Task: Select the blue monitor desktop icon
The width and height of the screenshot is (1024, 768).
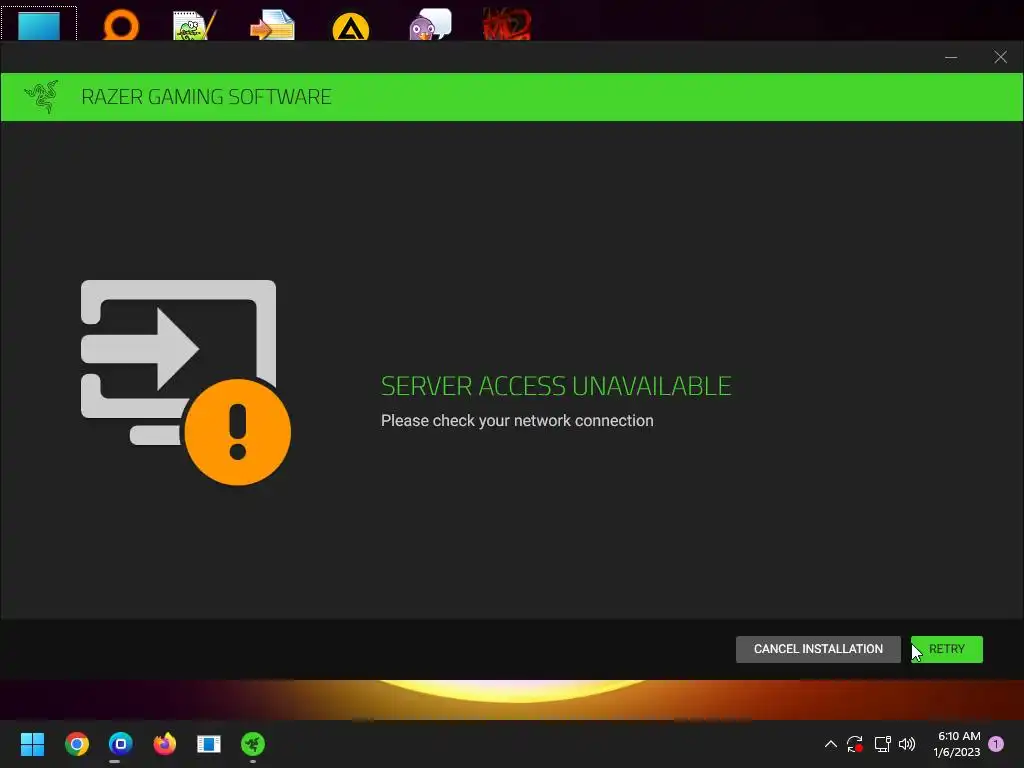Action: click(x=39, y=25)
